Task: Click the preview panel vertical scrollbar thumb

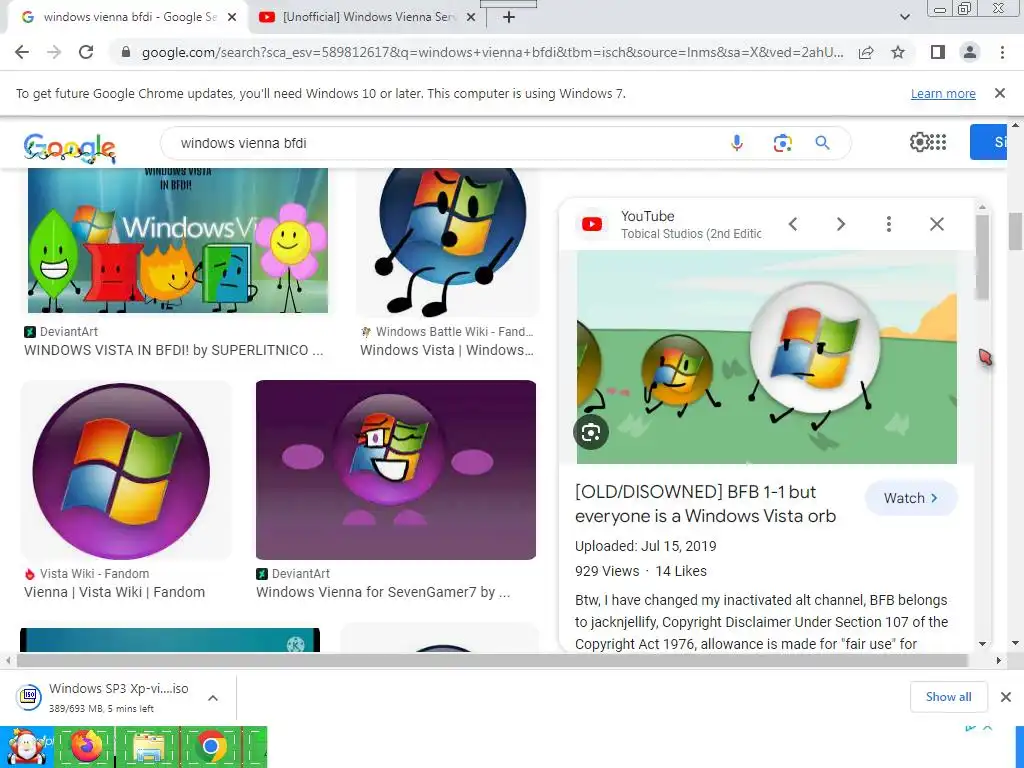Action: [982, 257]
